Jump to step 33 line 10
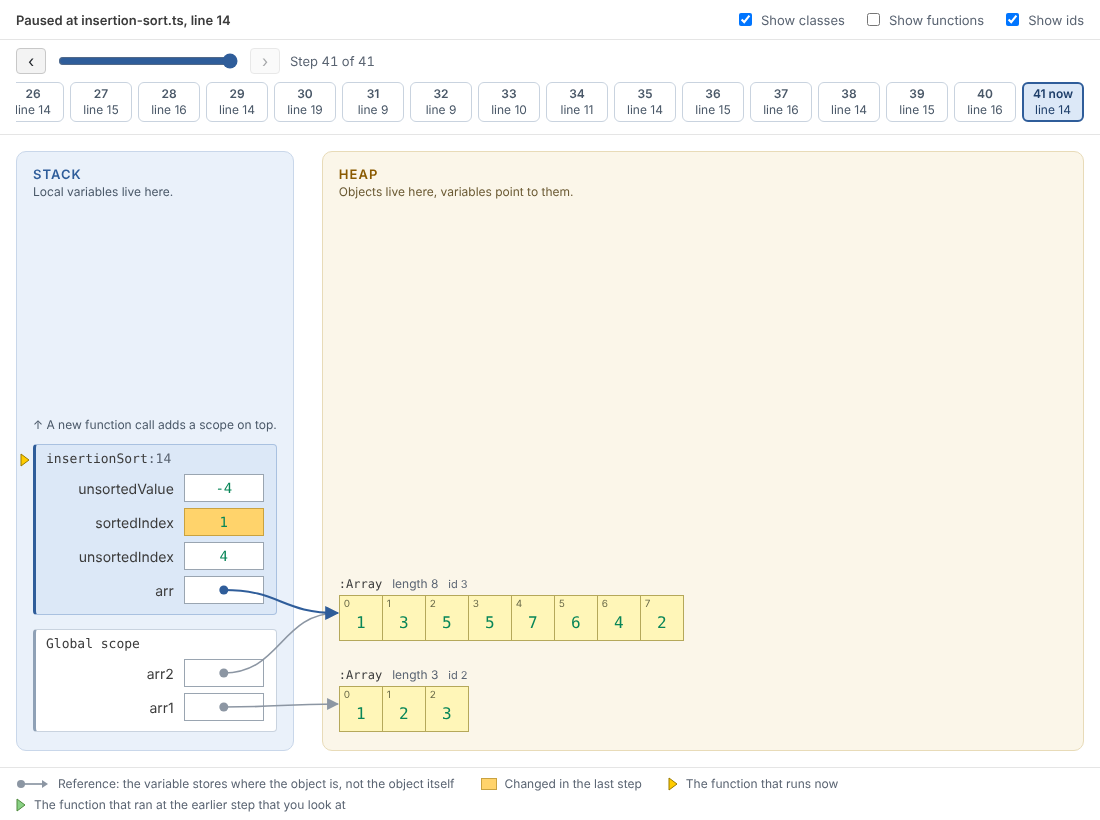This screenshot has height=820, width=1100. pyautogui.click(x=509, y=102)
